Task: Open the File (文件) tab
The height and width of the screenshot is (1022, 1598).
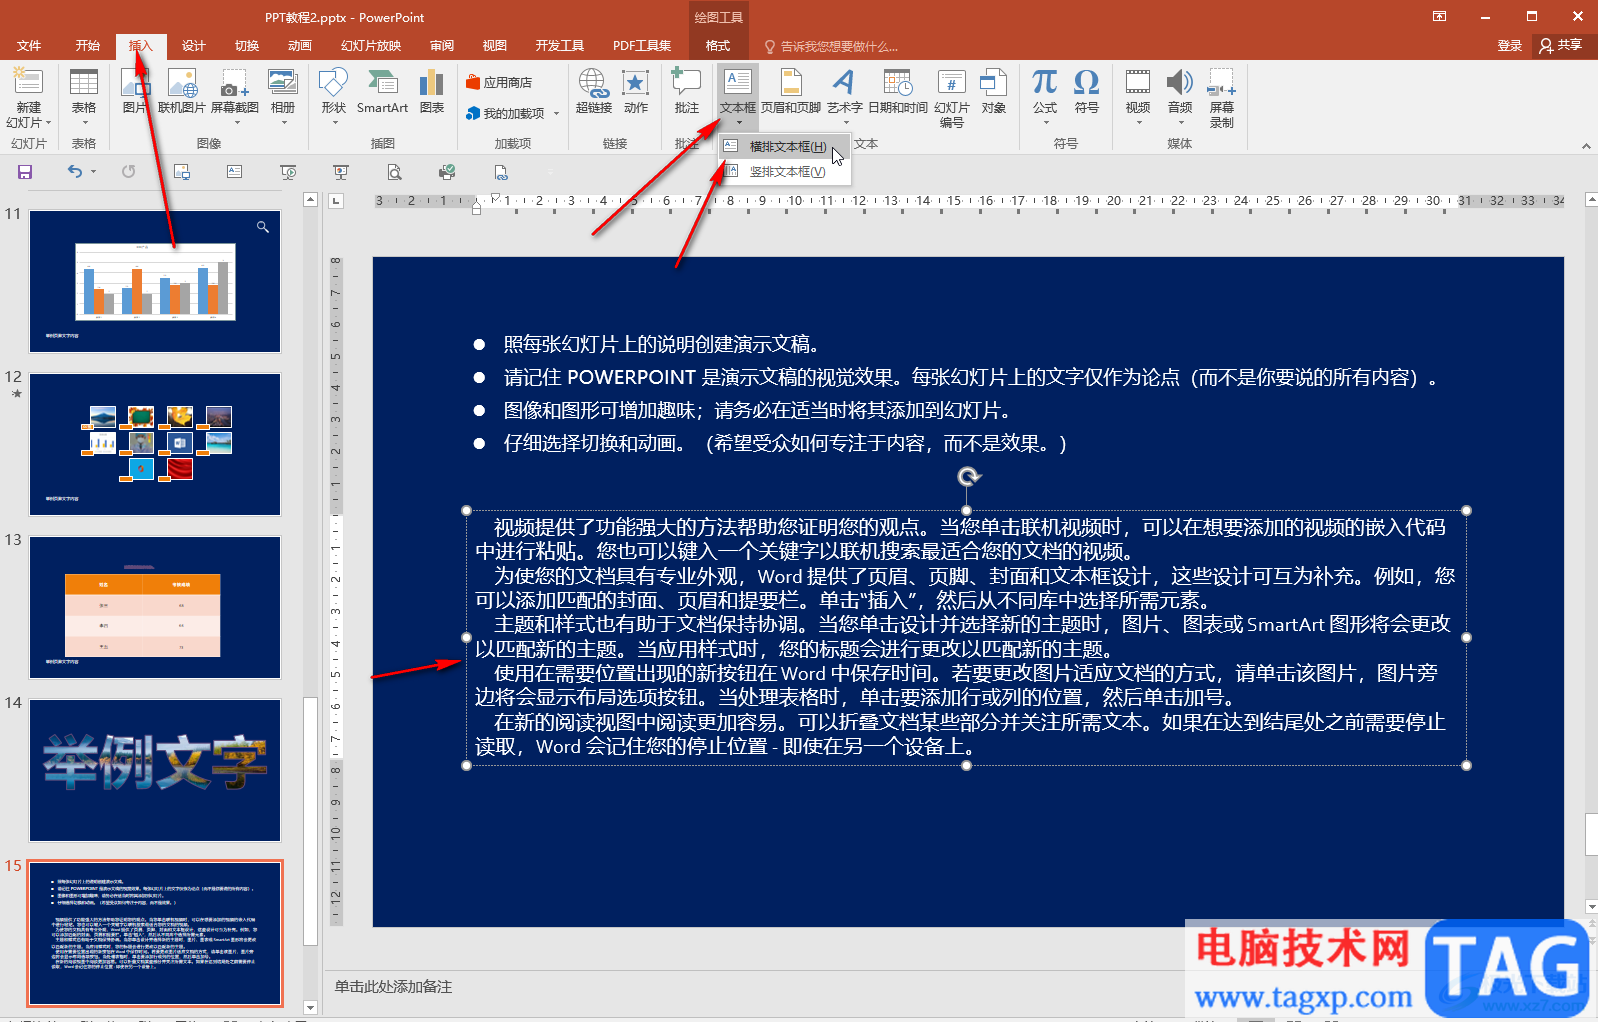Action: (x=29, y=46)
